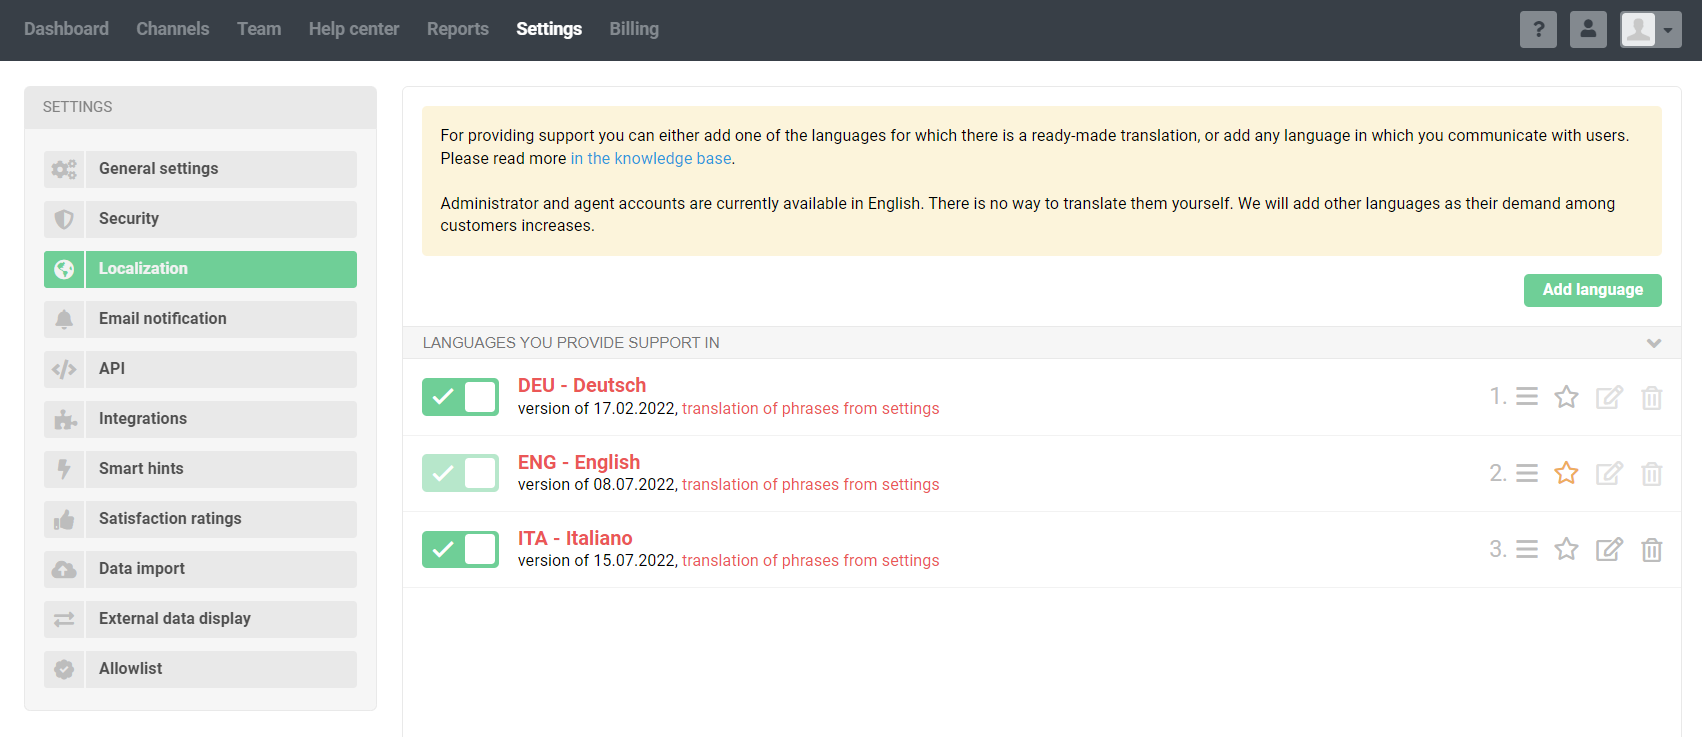Click the Email notification bell icon
The image size is (1702, 737).
click(x=64, y=319)
